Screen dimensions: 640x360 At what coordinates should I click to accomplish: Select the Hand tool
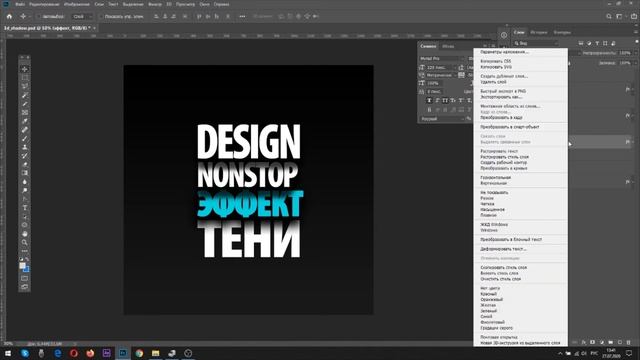pos(24,234)
